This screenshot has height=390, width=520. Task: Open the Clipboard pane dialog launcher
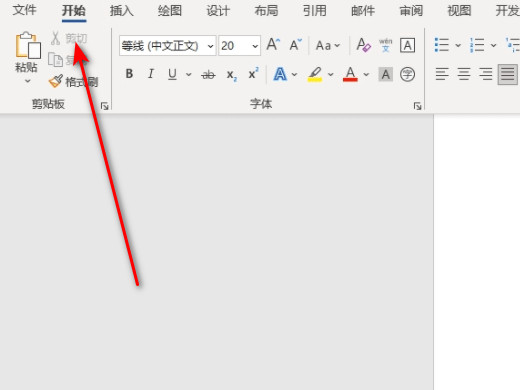pyautogui.click(x=105, y=106)
